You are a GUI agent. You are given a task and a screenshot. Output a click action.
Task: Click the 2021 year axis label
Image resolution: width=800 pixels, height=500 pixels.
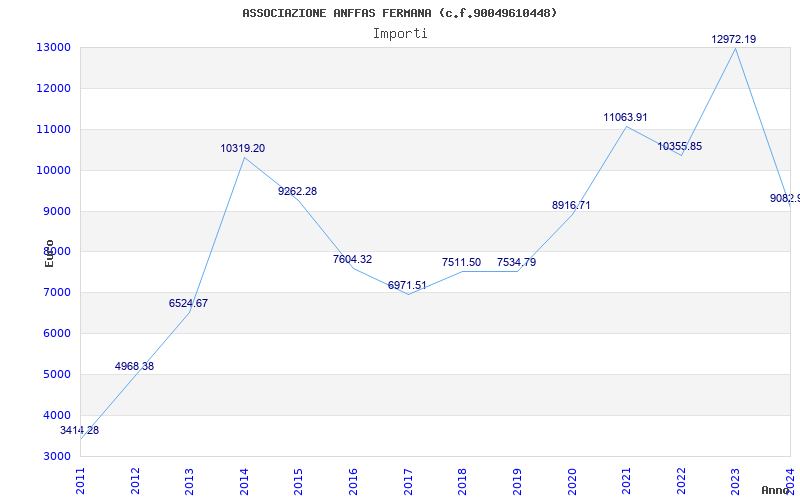[626, 482]
